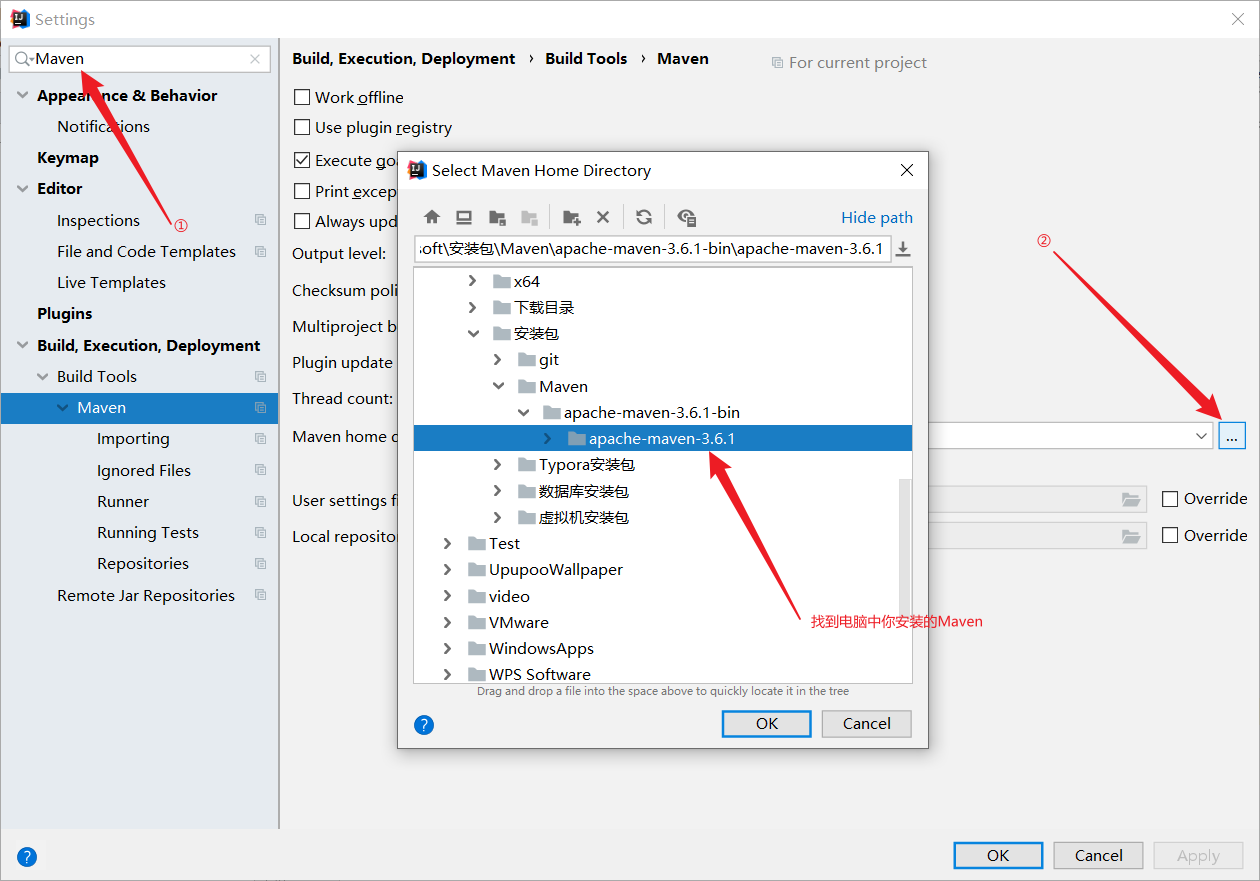Viewport: 1260px width, 881px height.
Task: Enable Print exception stack traces checkbox
Action: 302,191
